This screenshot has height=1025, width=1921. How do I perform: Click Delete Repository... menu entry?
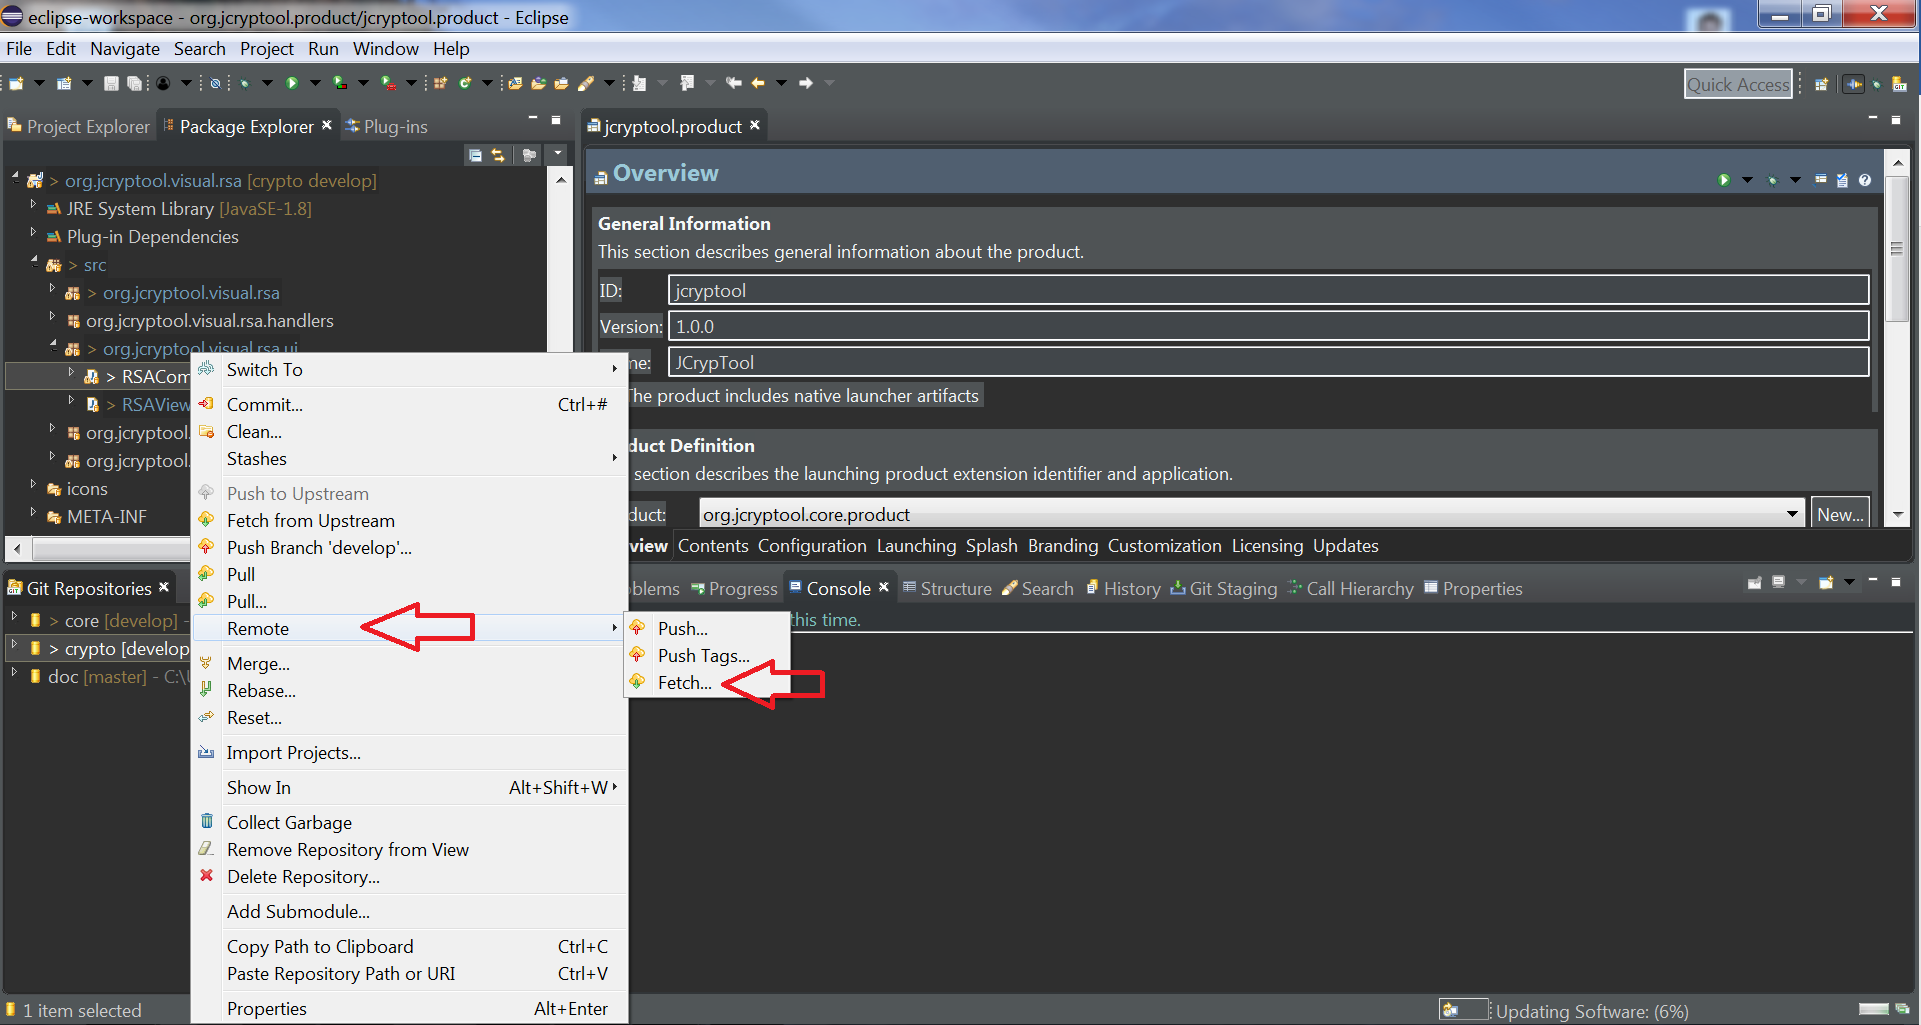tap(303, 876)
